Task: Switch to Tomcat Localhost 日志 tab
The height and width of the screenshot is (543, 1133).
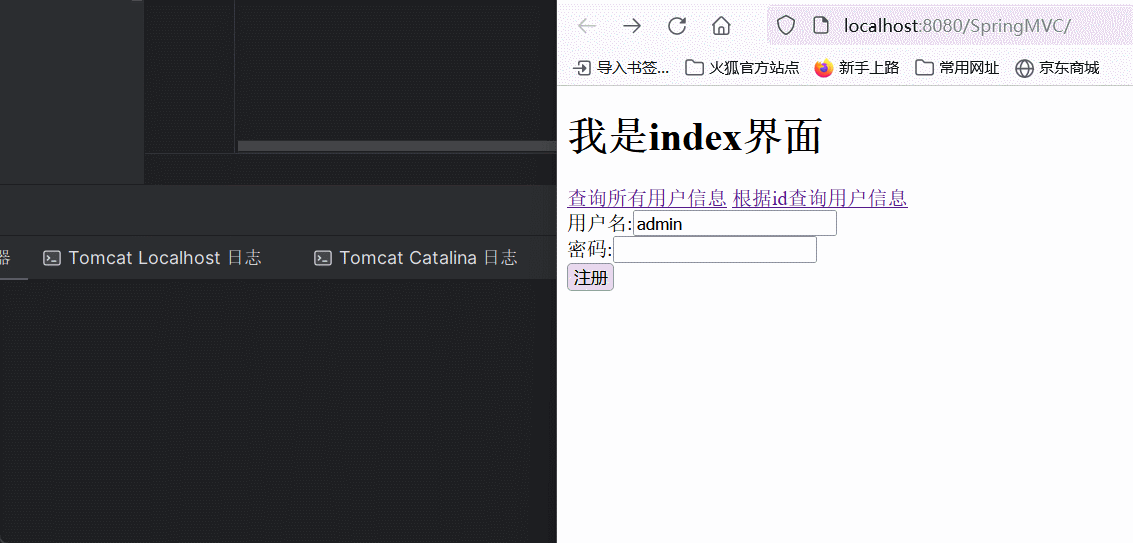Action: [152, 257]
